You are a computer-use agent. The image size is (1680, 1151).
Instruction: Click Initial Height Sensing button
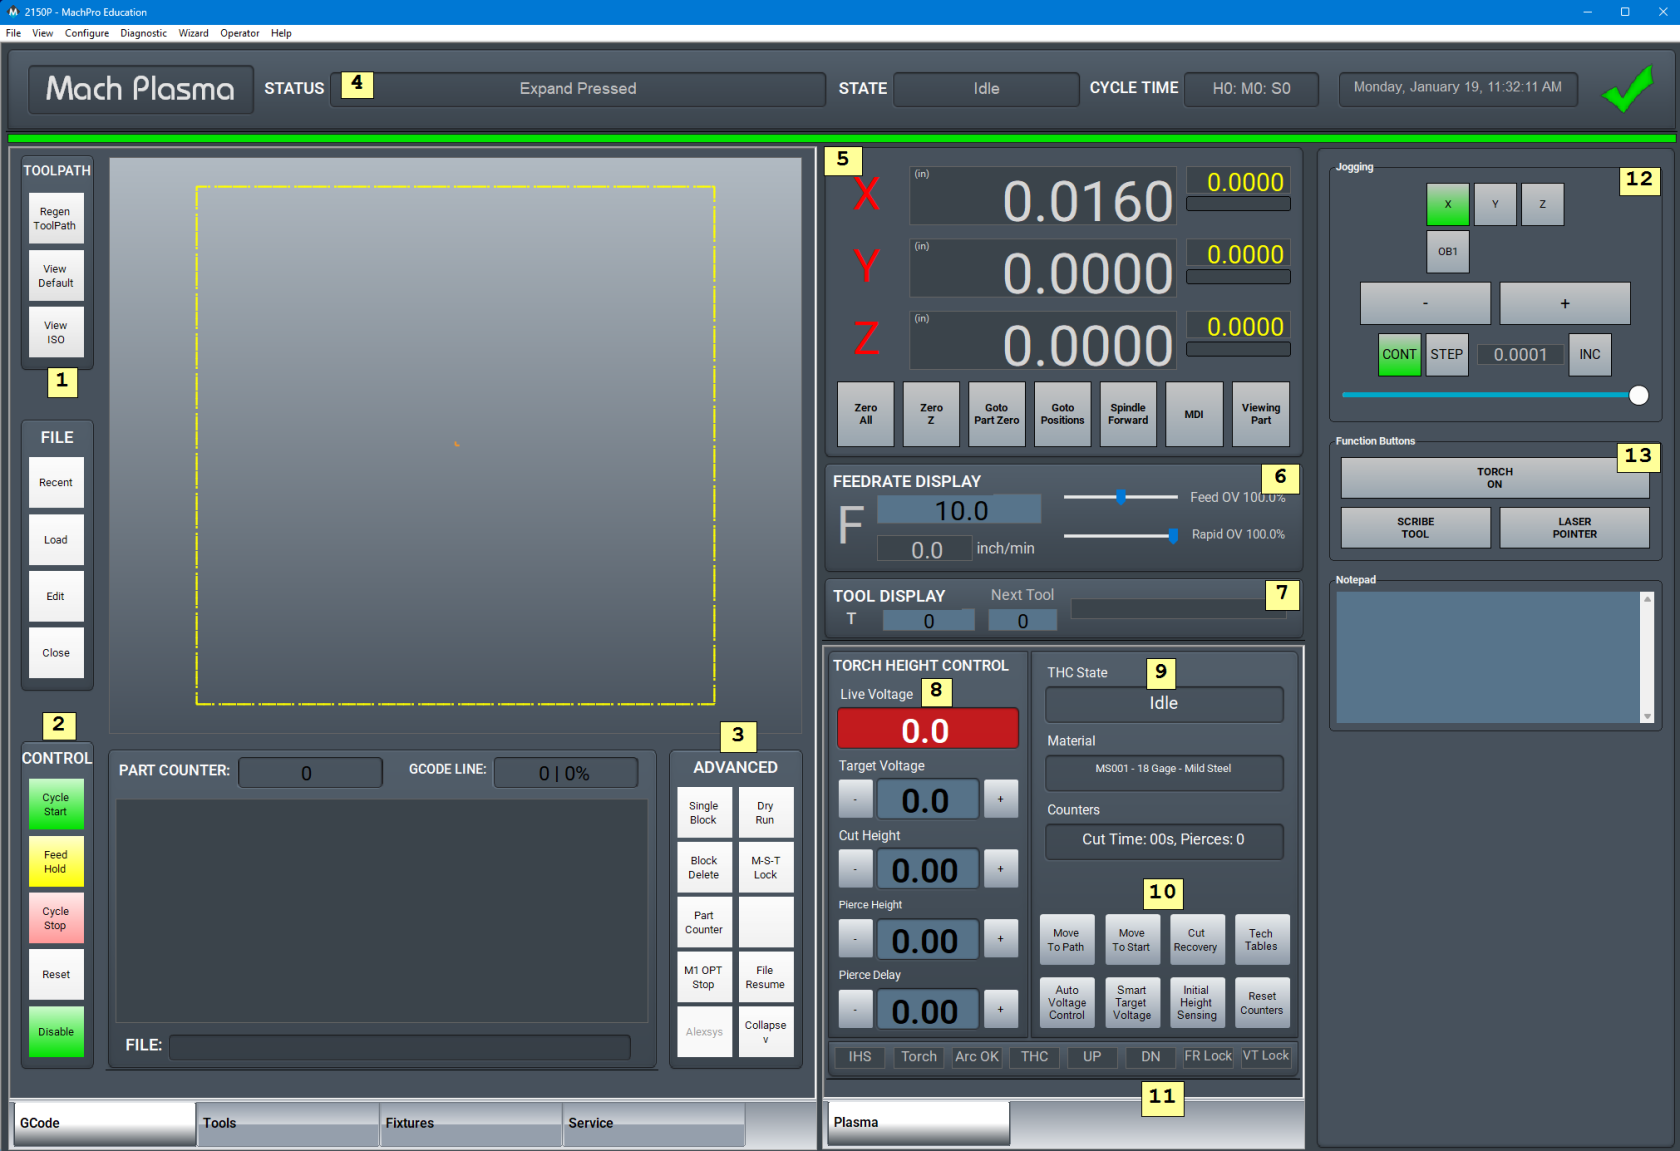click(1196, 1003)
